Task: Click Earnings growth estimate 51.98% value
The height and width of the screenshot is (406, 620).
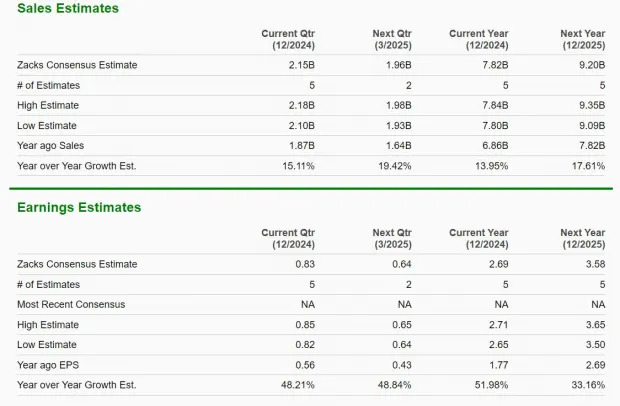Action: click(491, 385)
